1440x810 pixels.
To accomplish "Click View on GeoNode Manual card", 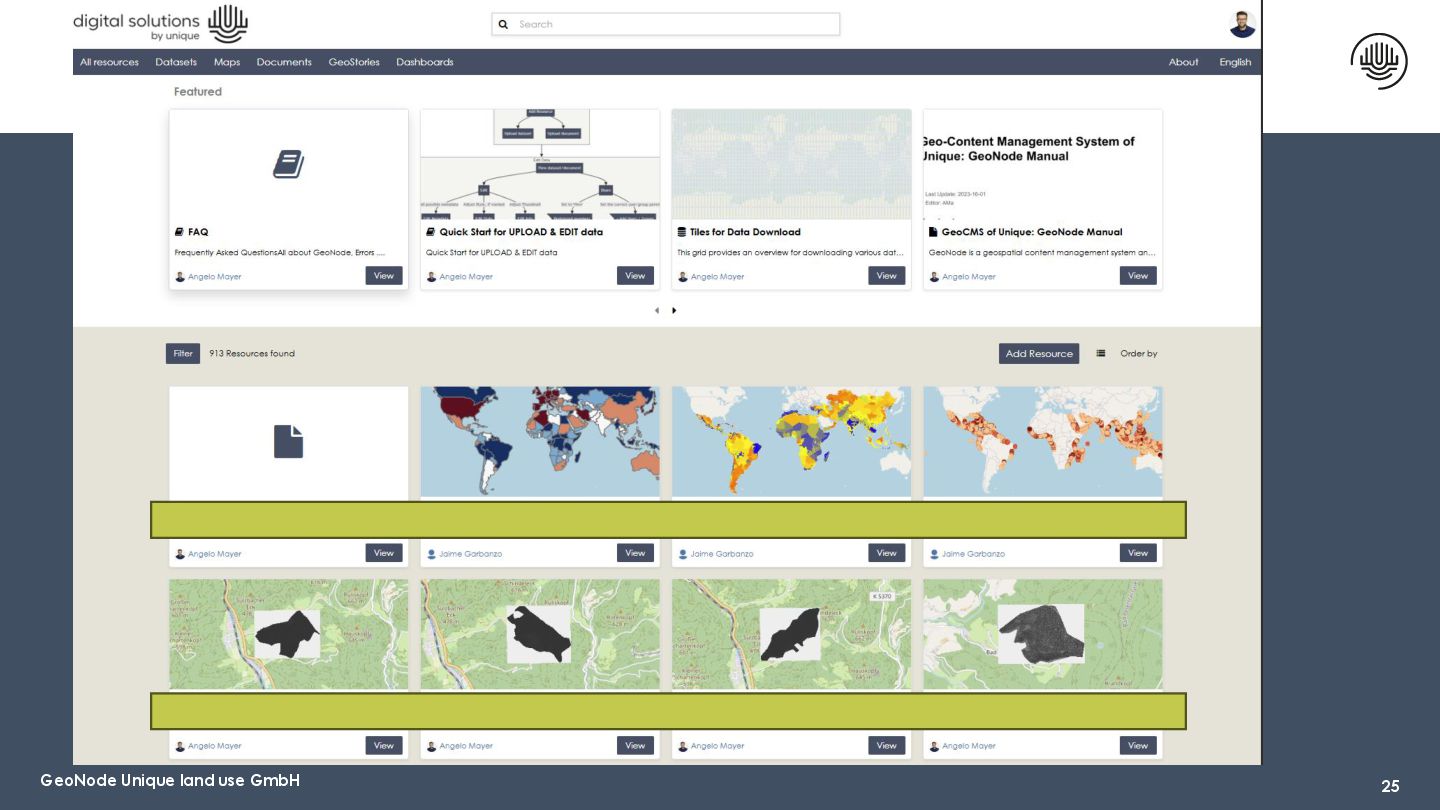I will click(1138, 276).
